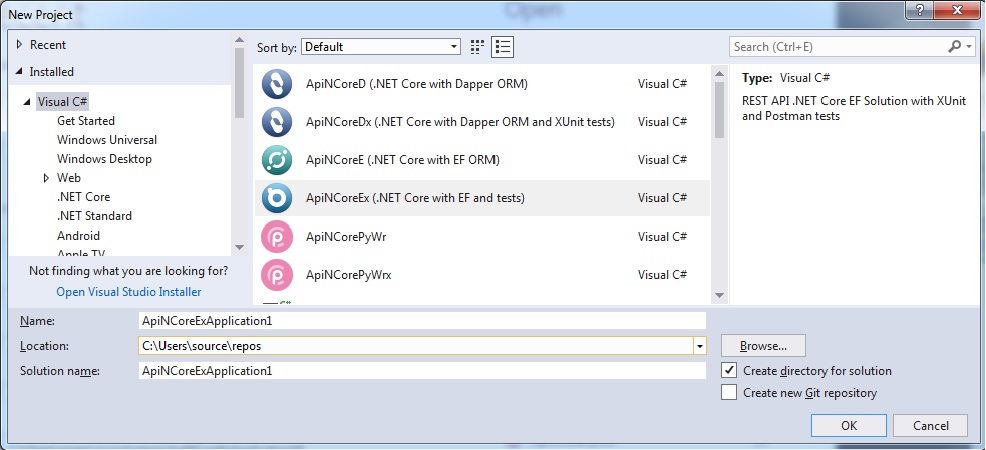
Task: Select Get Started in the tree
Action: [86, 121]
